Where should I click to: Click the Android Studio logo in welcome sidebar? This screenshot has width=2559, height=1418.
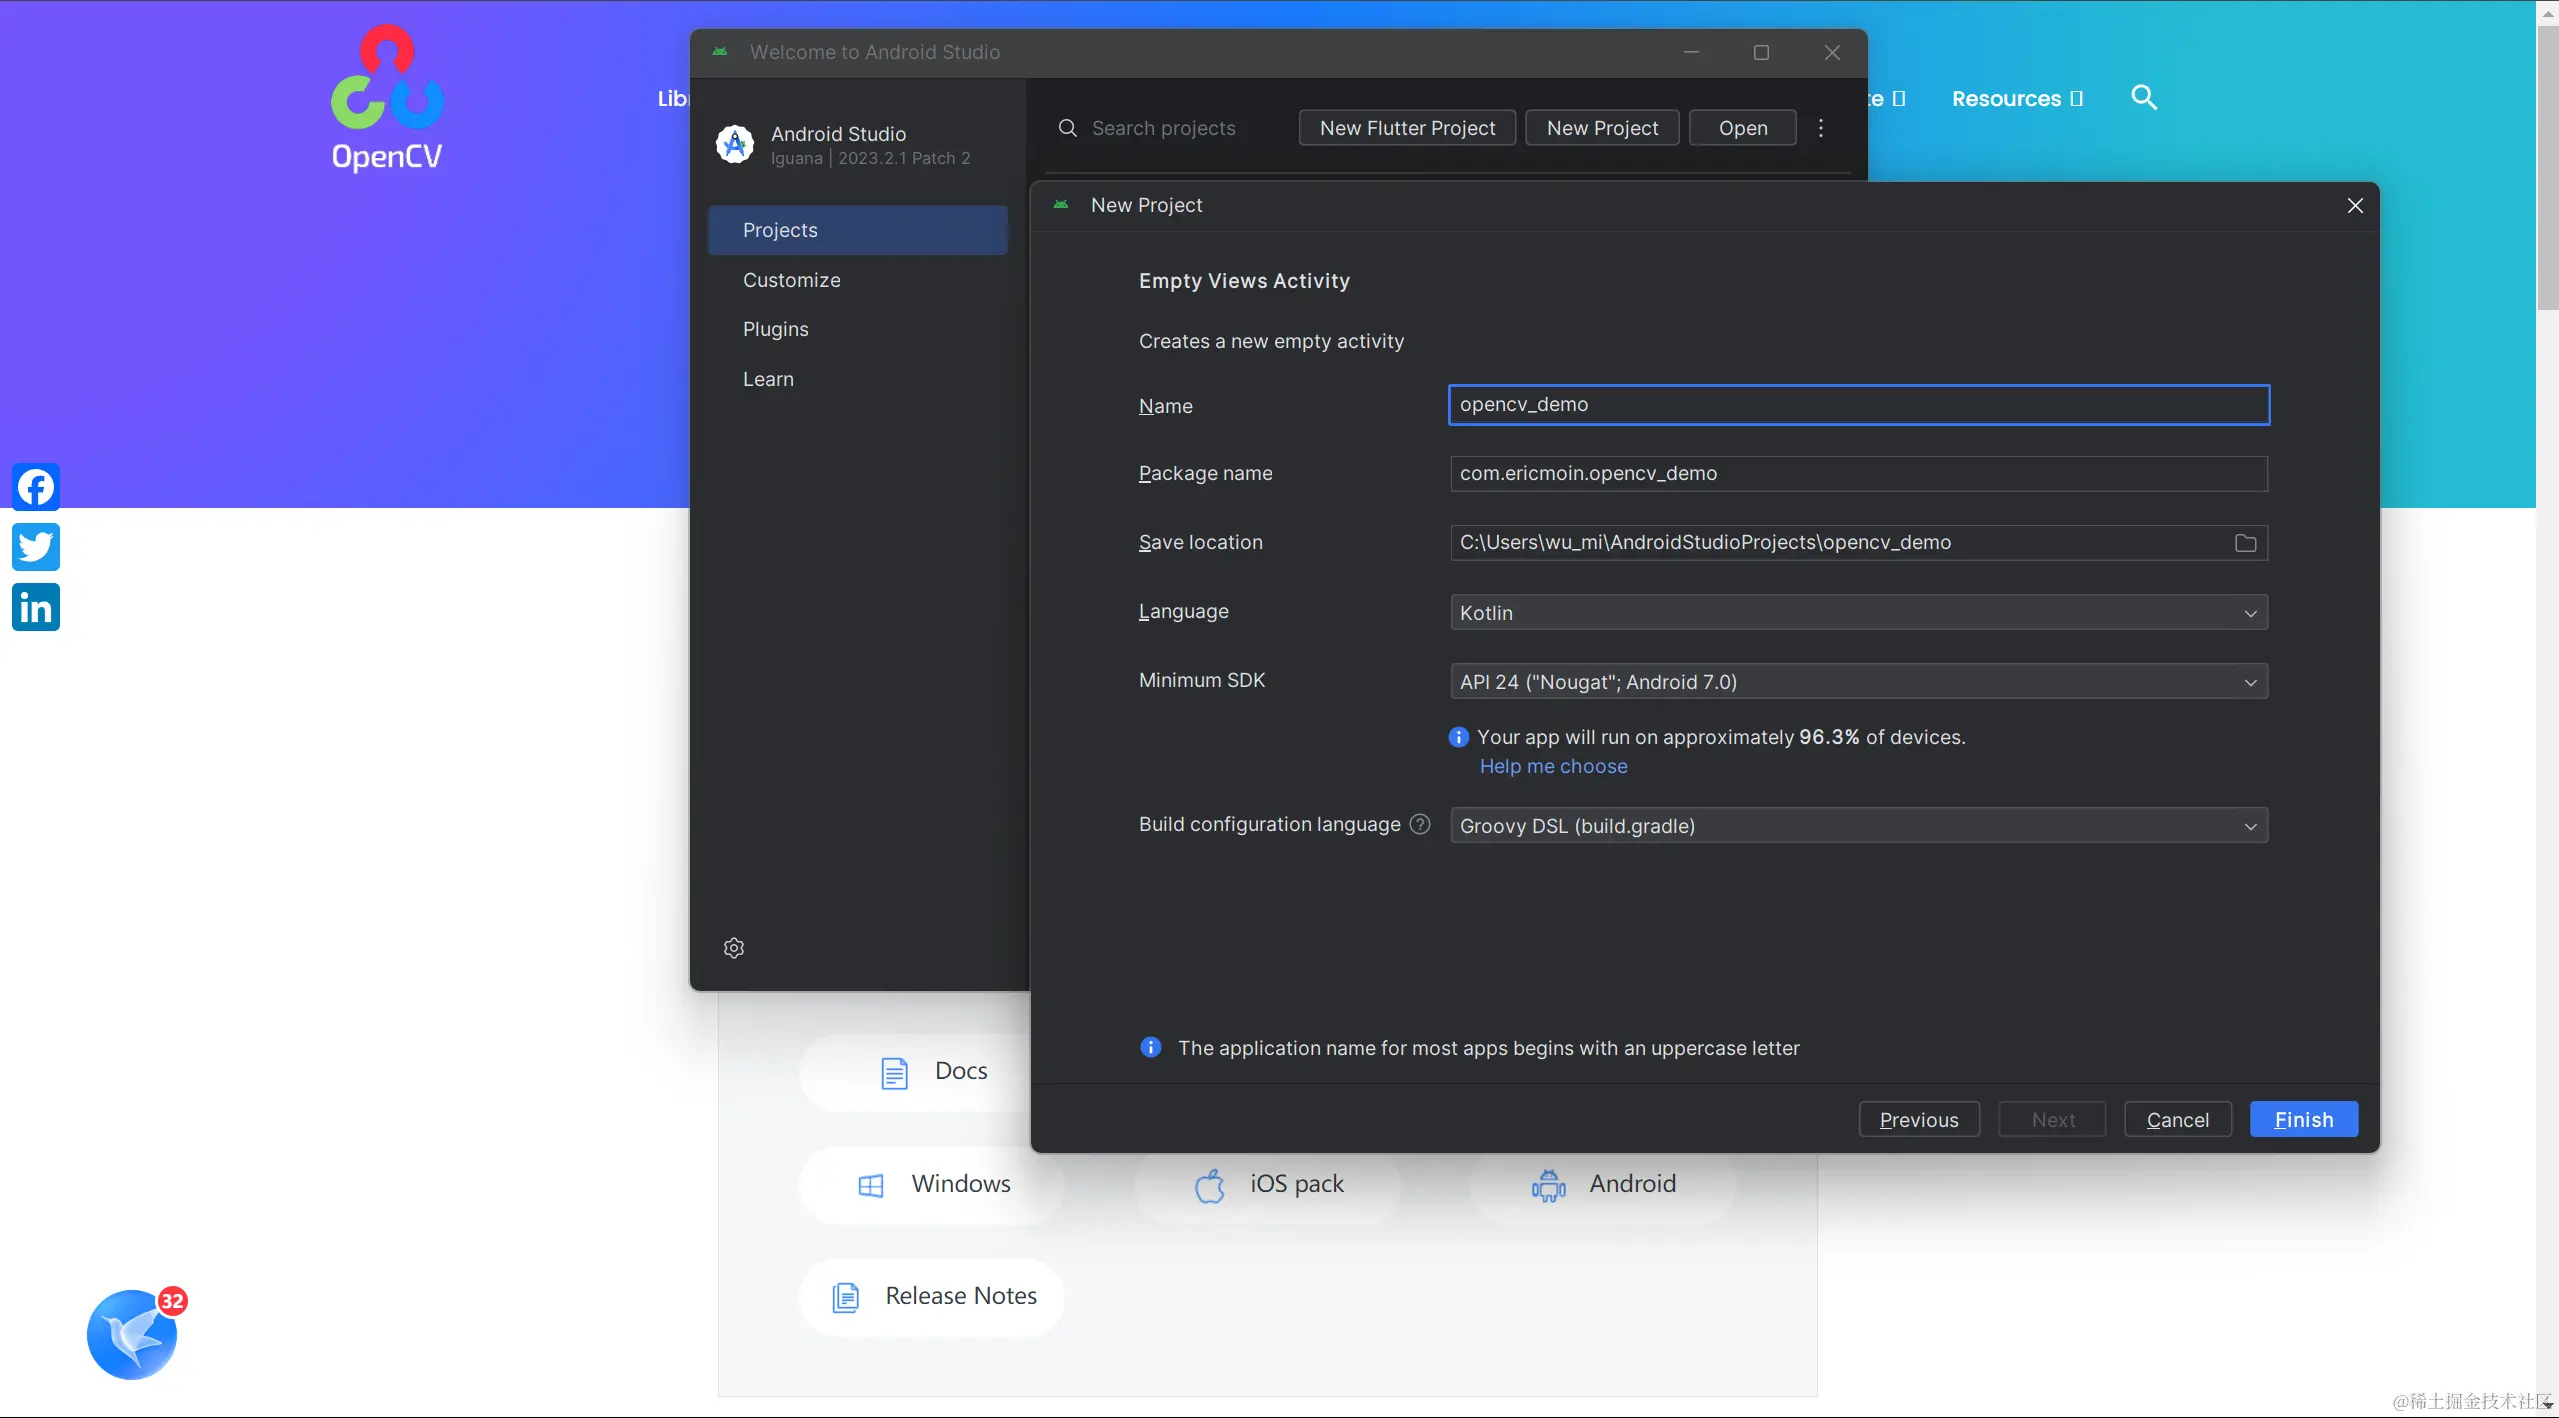click(x=735, y=145)
